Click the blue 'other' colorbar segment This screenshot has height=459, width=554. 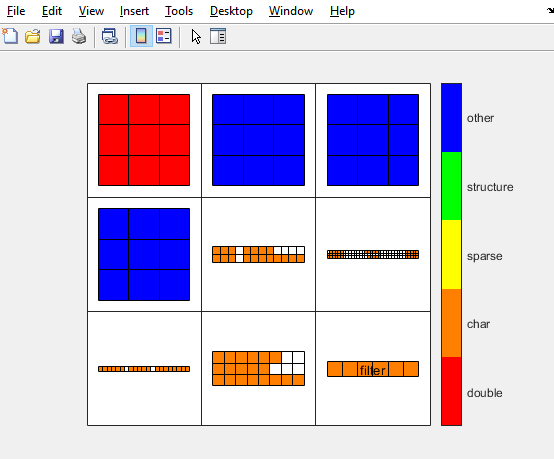tap(451, 118)
